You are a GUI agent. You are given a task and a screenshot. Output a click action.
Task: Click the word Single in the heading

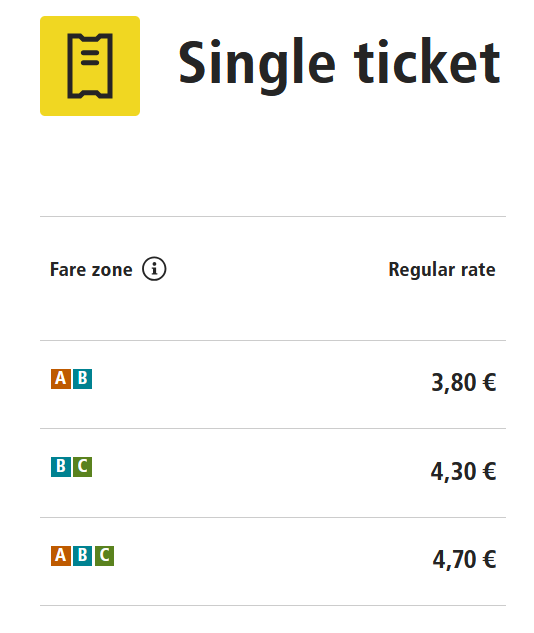257,66
